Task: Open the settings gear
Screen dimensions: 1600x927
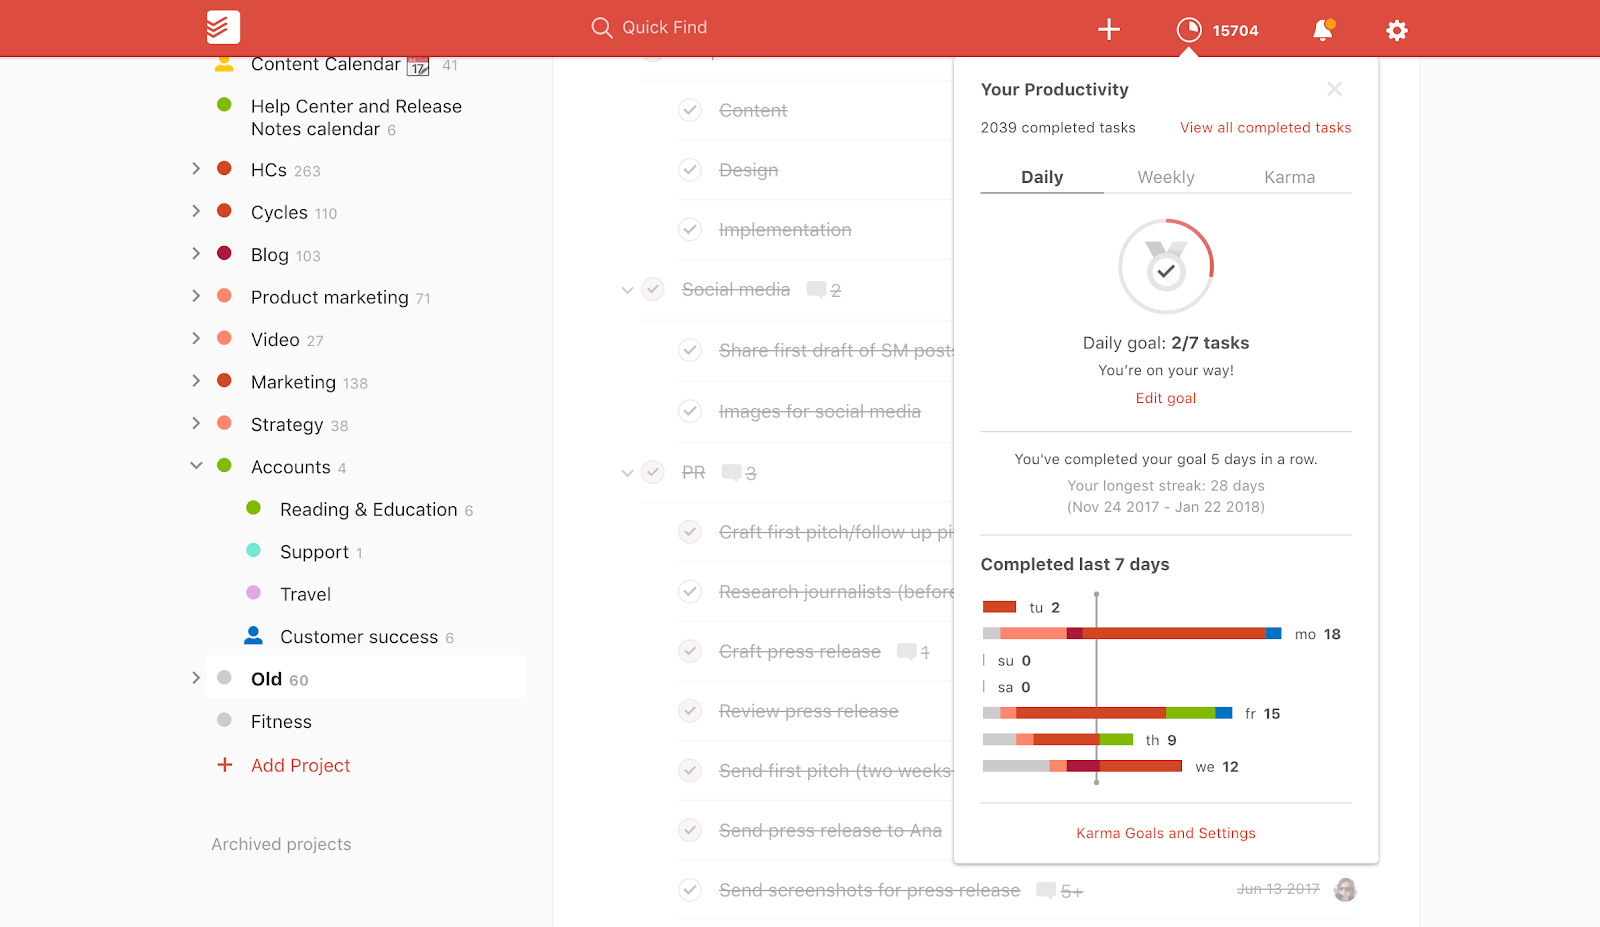Action: coord(1396,29)
